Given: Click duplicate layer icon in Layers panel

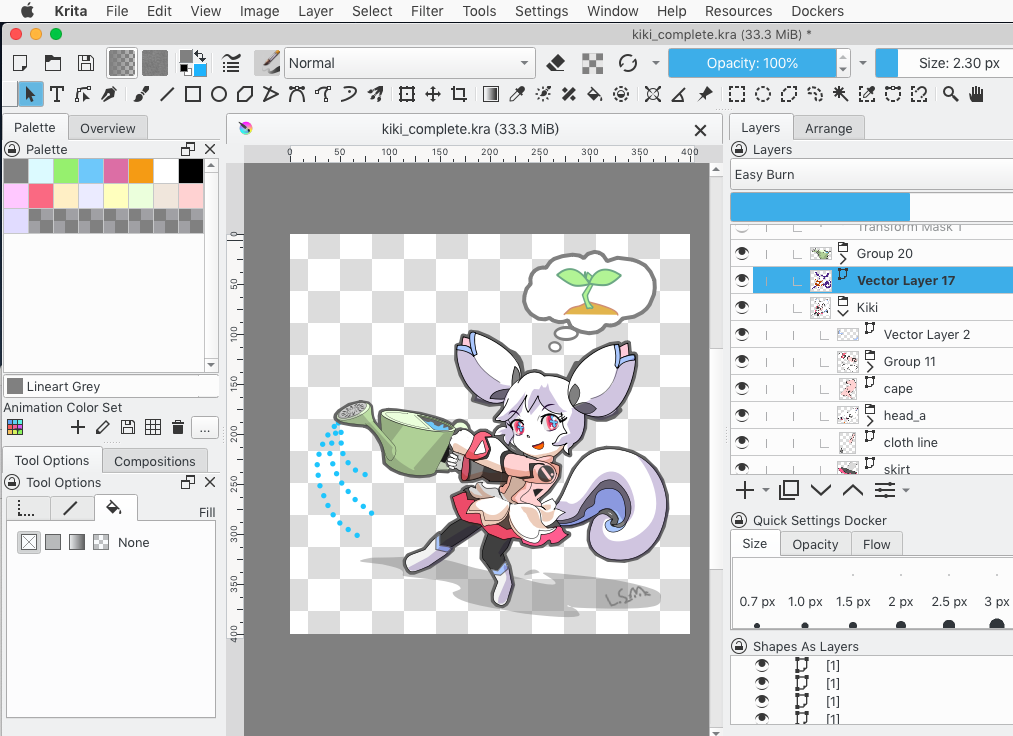Looking at the screenshot, I should pos(788,490).
